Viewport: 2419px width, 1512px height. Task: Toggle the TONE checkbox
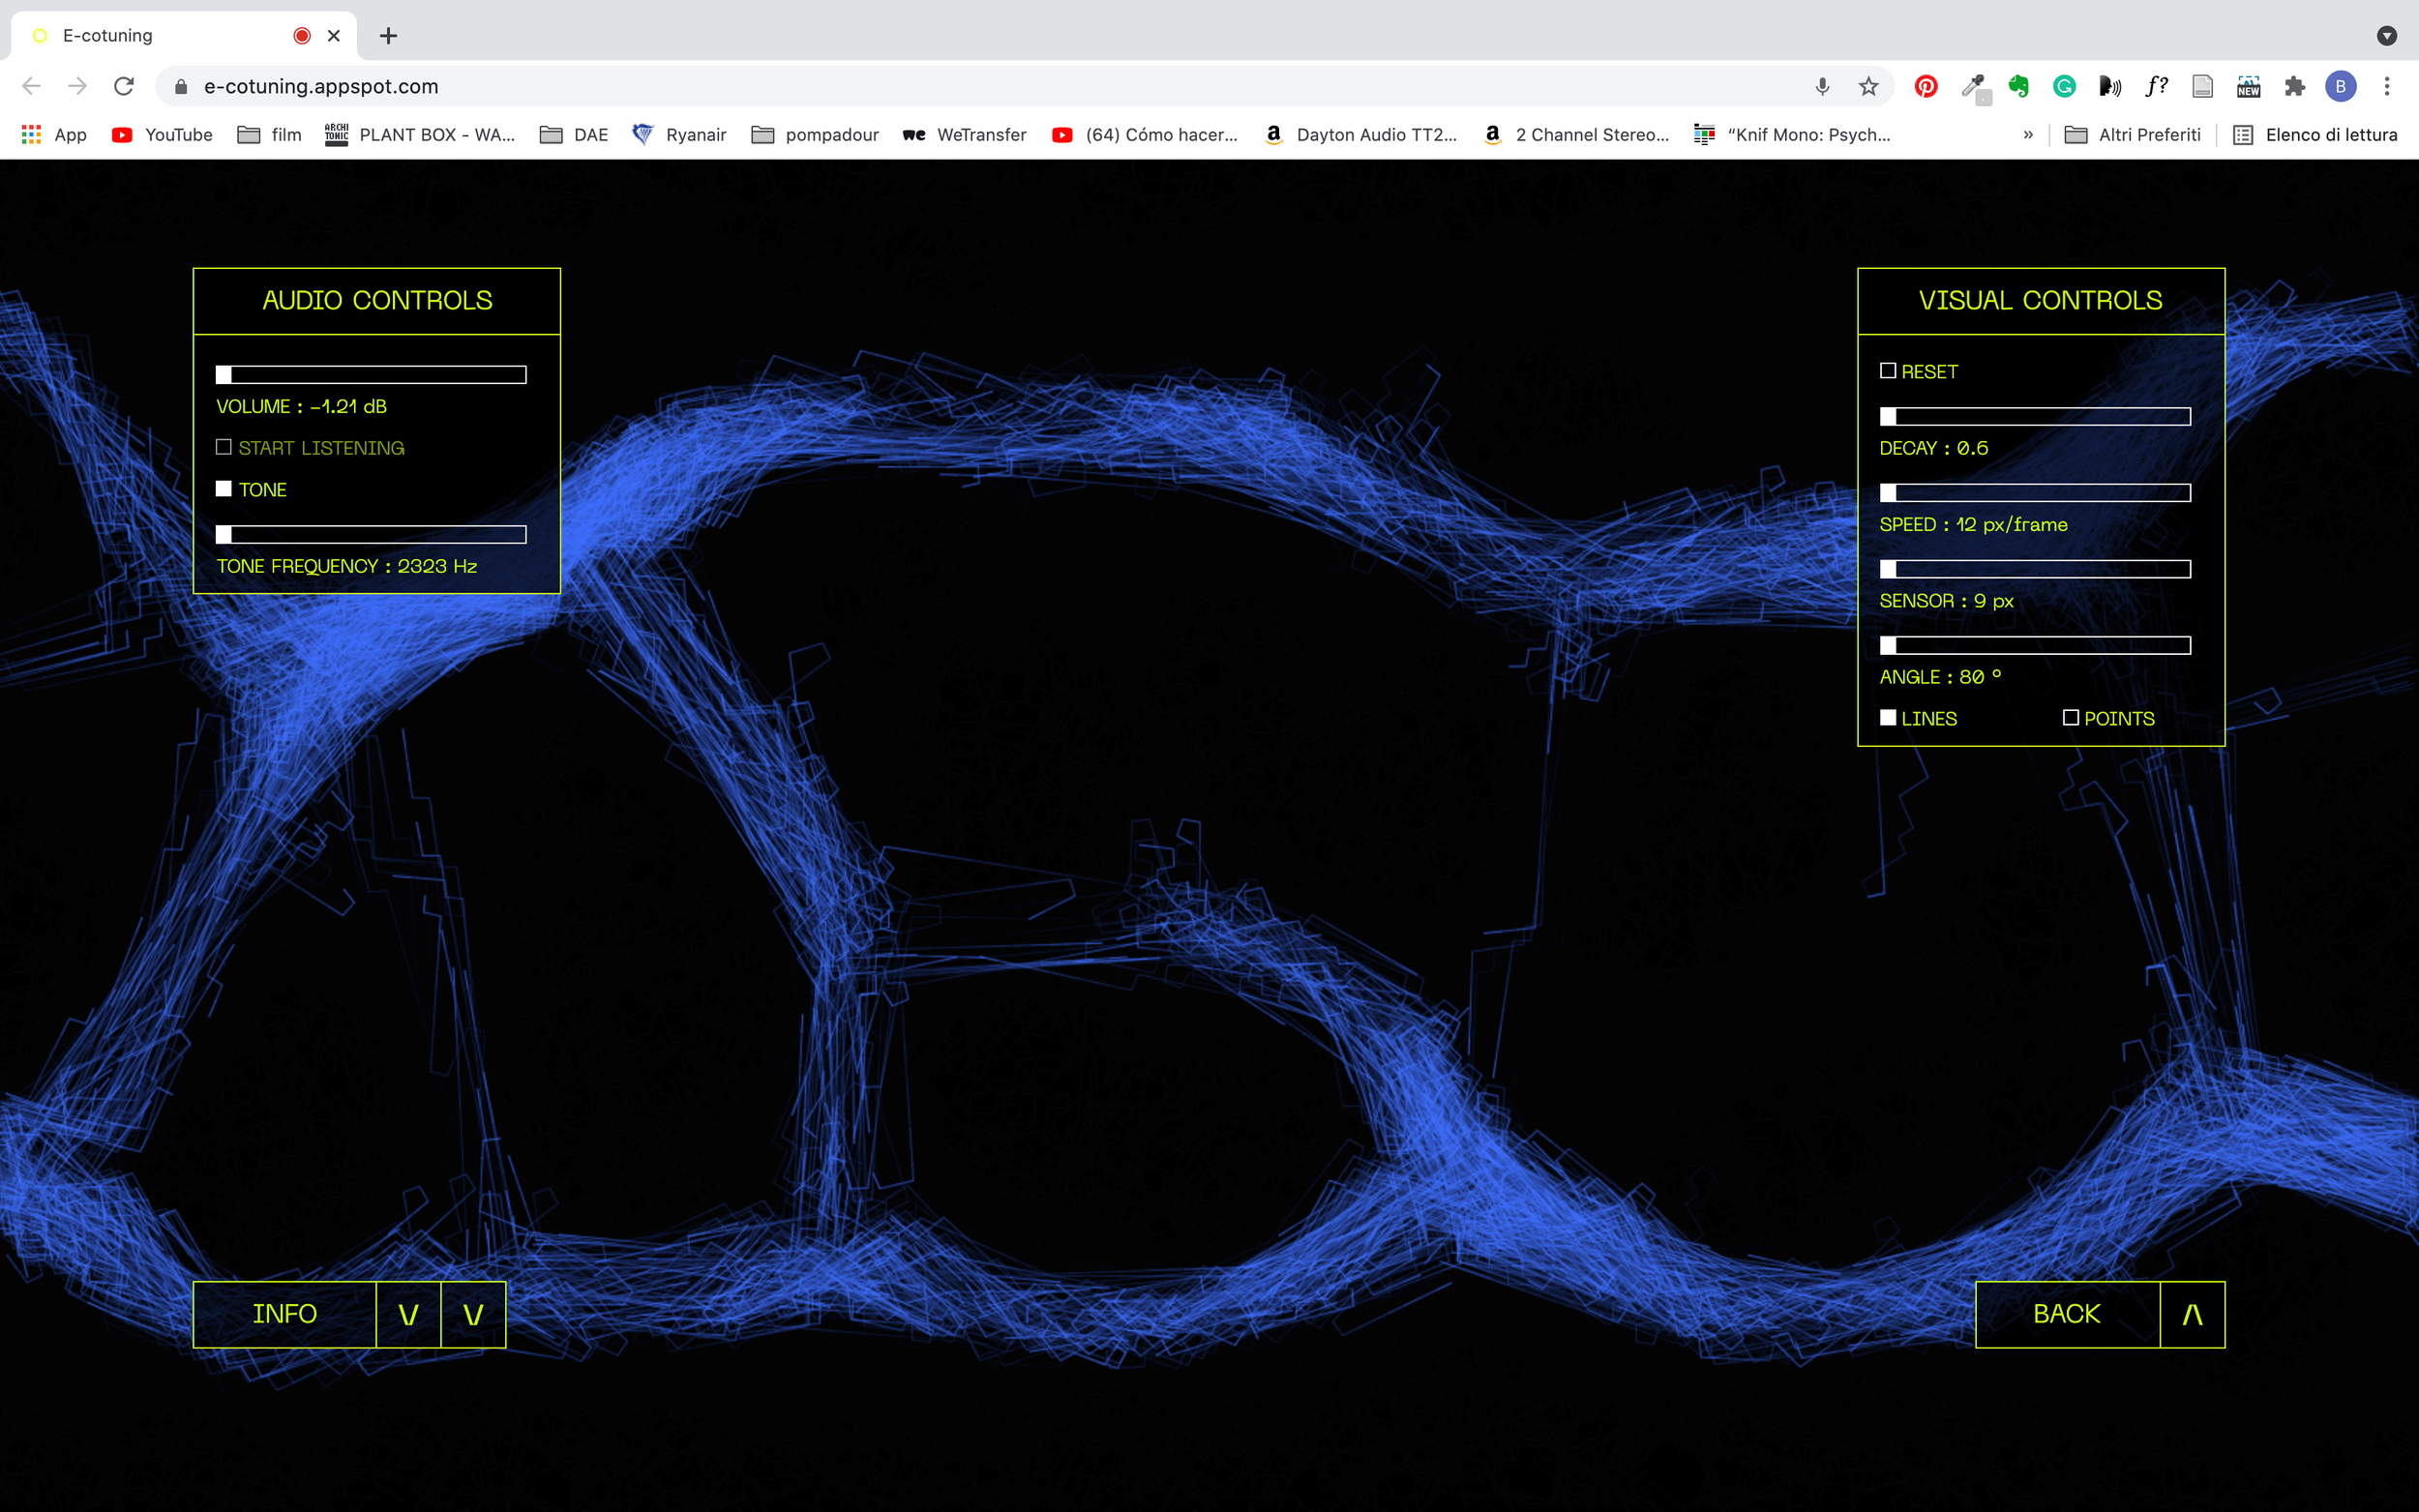(x=224, y=489)
